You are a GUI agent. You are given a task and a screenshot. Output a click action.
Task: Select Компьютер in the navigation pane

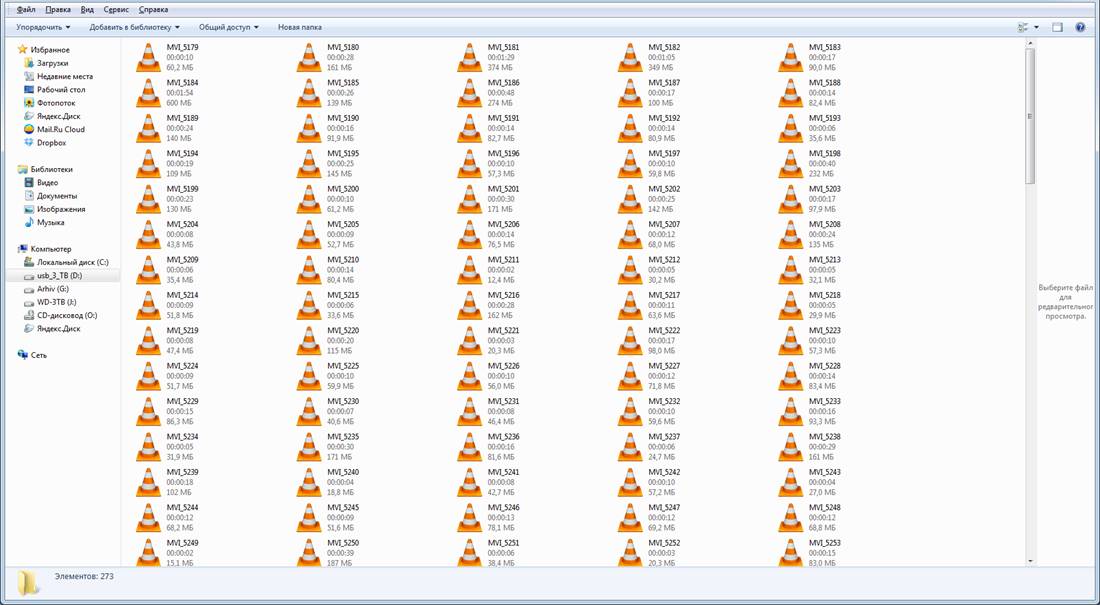click(x=51, y=249)
